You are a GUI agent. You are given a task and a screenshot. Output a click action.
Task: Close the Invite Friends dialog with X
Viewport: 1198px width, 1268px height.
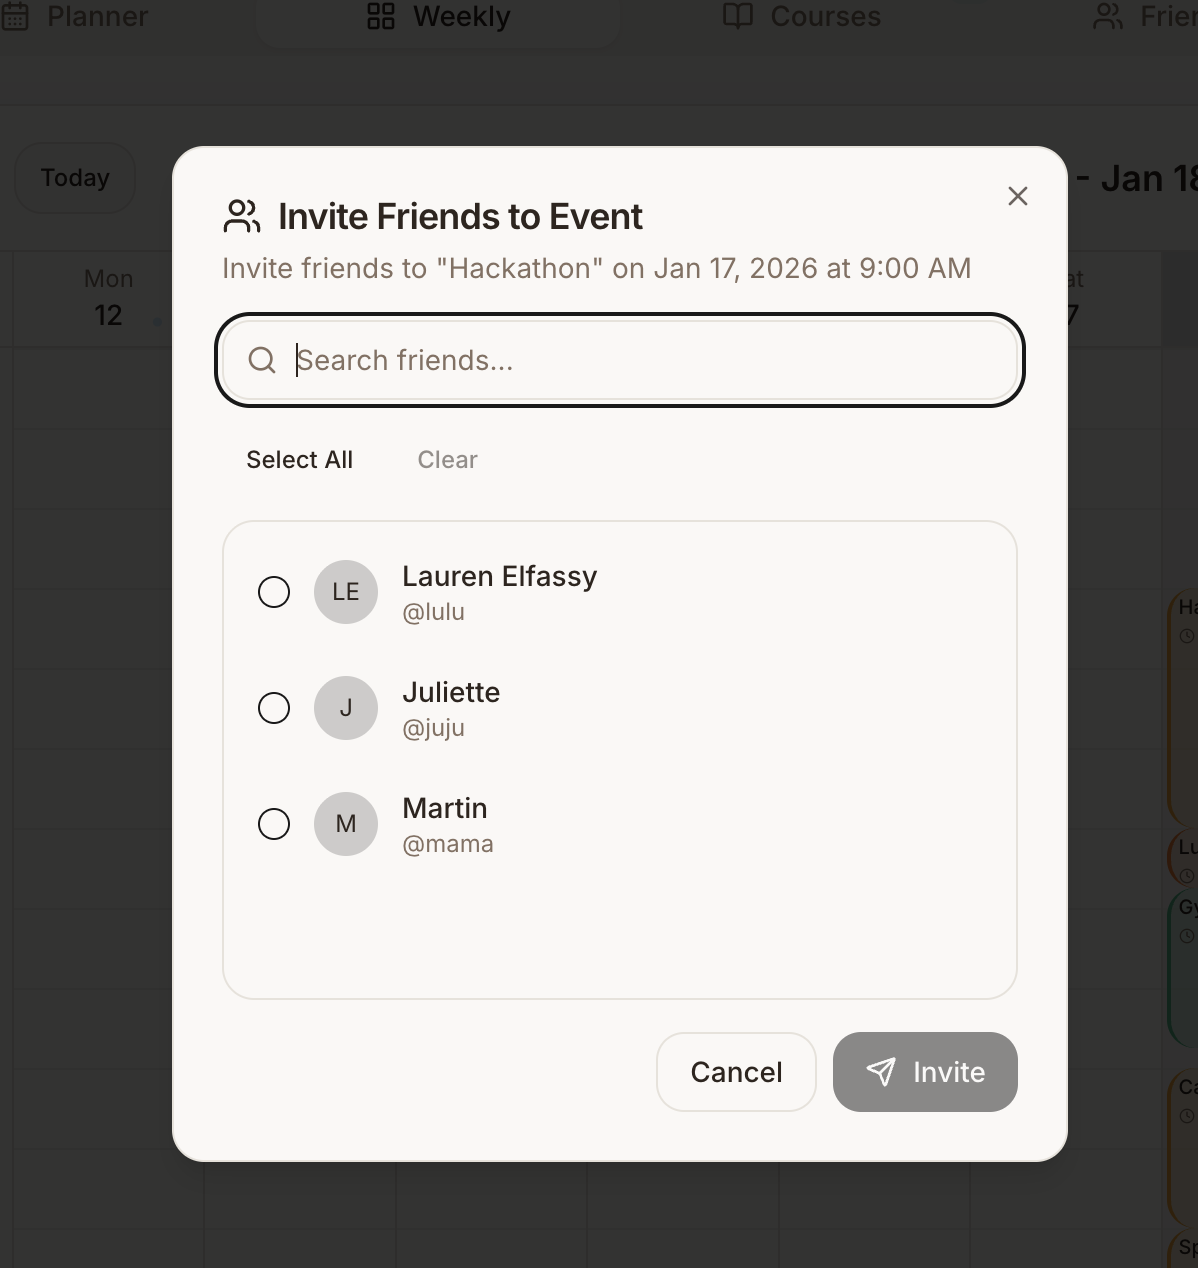click(1018, 196)
